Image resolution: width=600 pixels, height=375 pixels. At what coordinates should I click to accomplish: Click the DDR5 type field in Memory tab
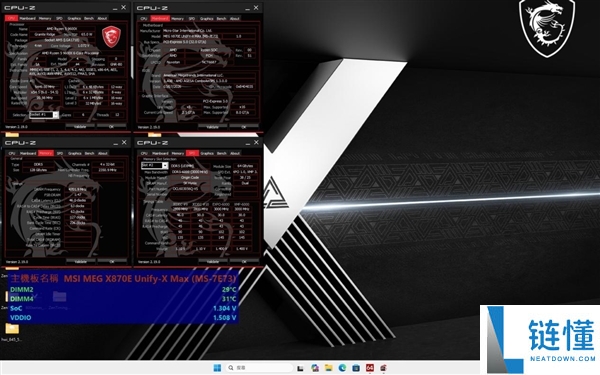[x=38, y=165]
